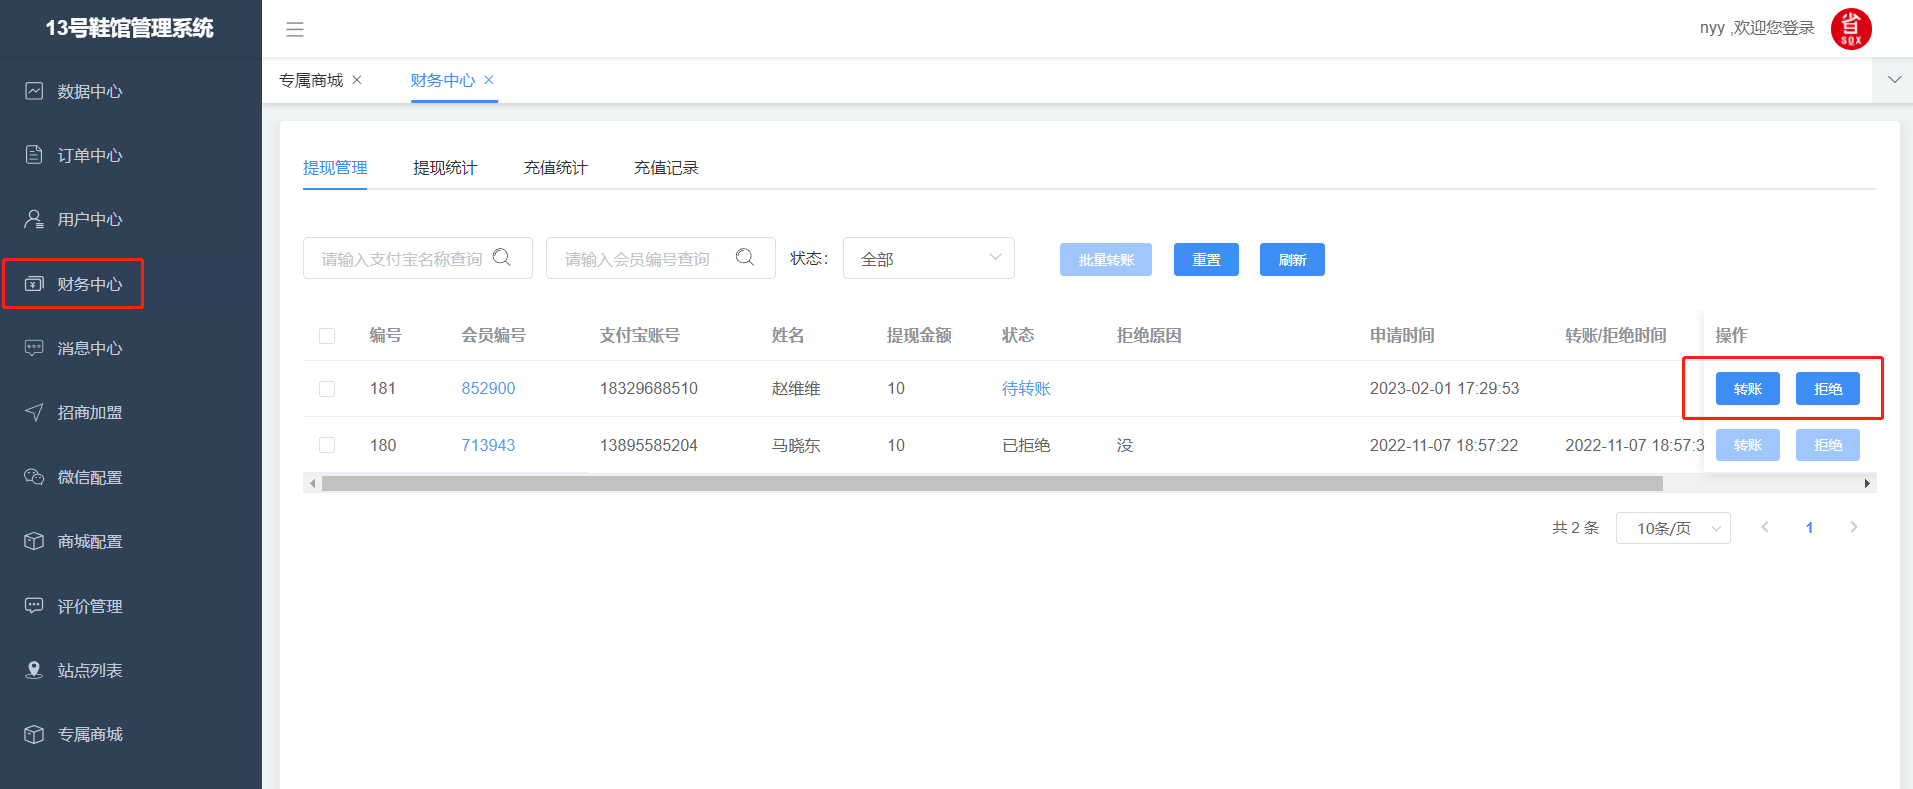Click the 订单中心 document icon
Image resolution: width=1913 pixels, height=789 pixels.
(34, 155)
